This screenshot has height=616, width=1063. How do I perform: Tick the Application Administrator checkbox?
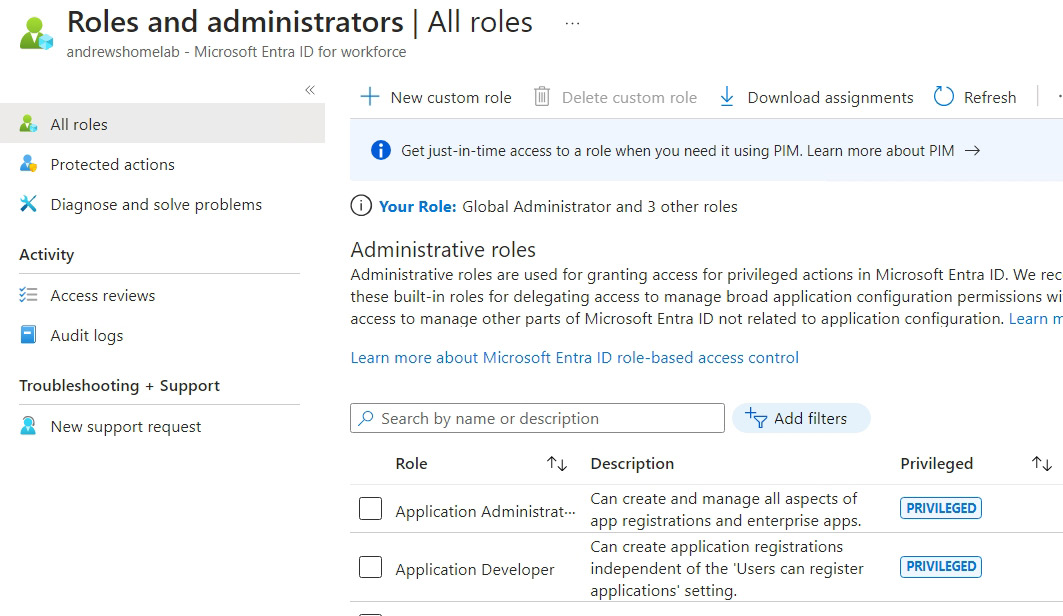coord(370,508)
